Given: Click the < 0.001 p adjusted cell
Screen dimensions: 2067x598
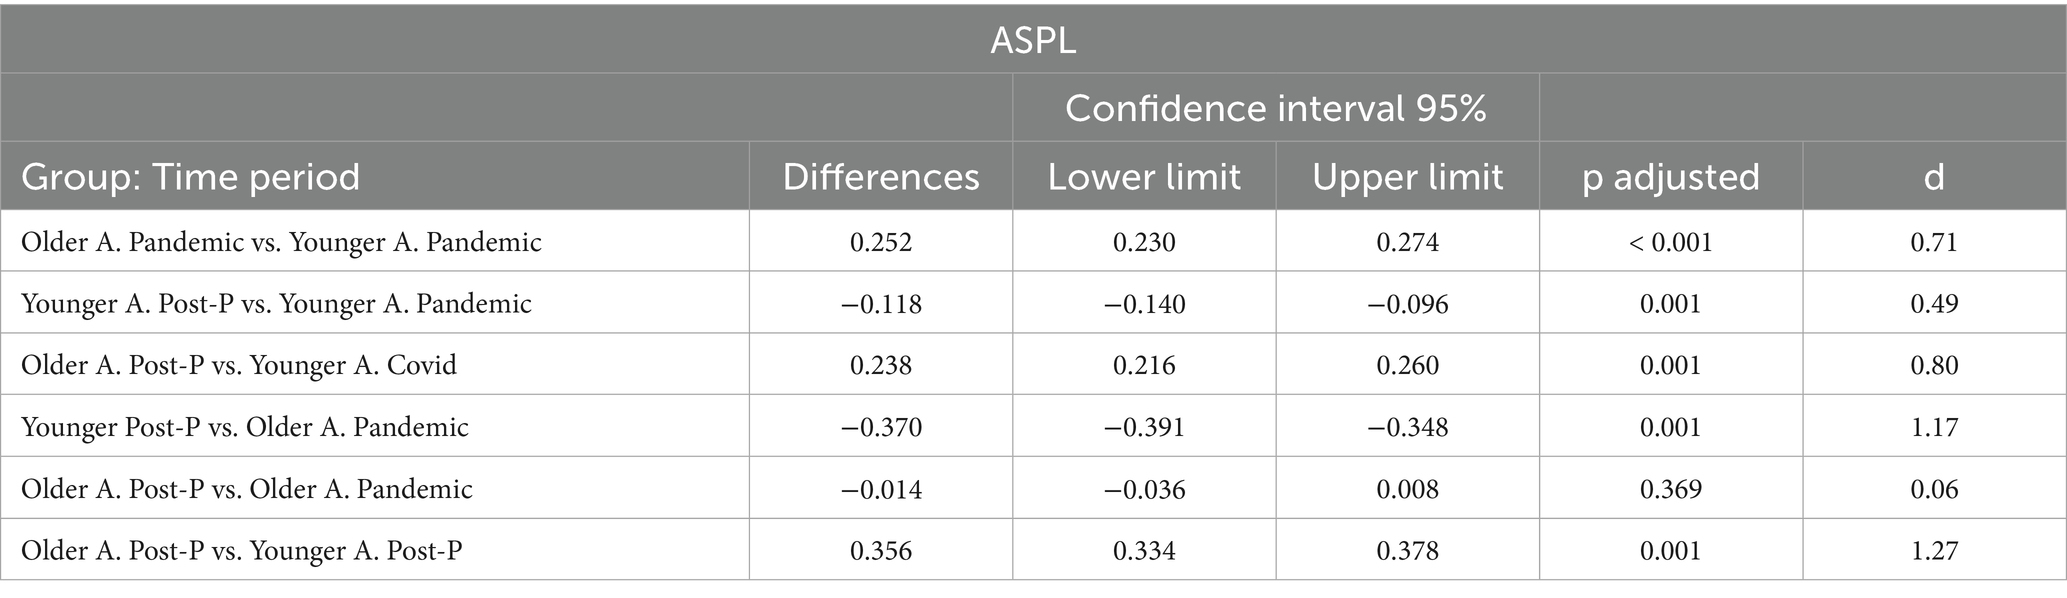Looking at the screenshot, I should [x=1670, y=242].
